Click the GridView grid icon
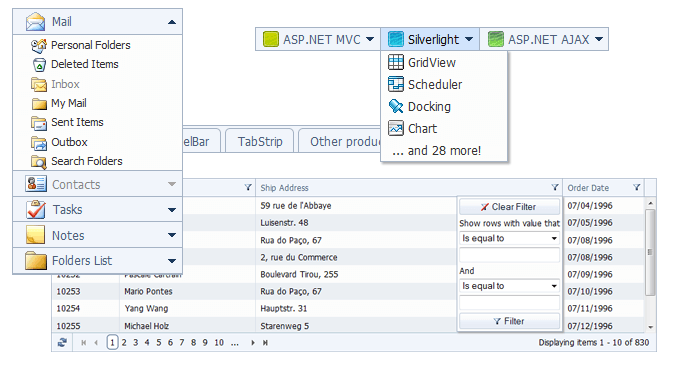The height and width of the screenshot is (376, 673). click(396, 62)
